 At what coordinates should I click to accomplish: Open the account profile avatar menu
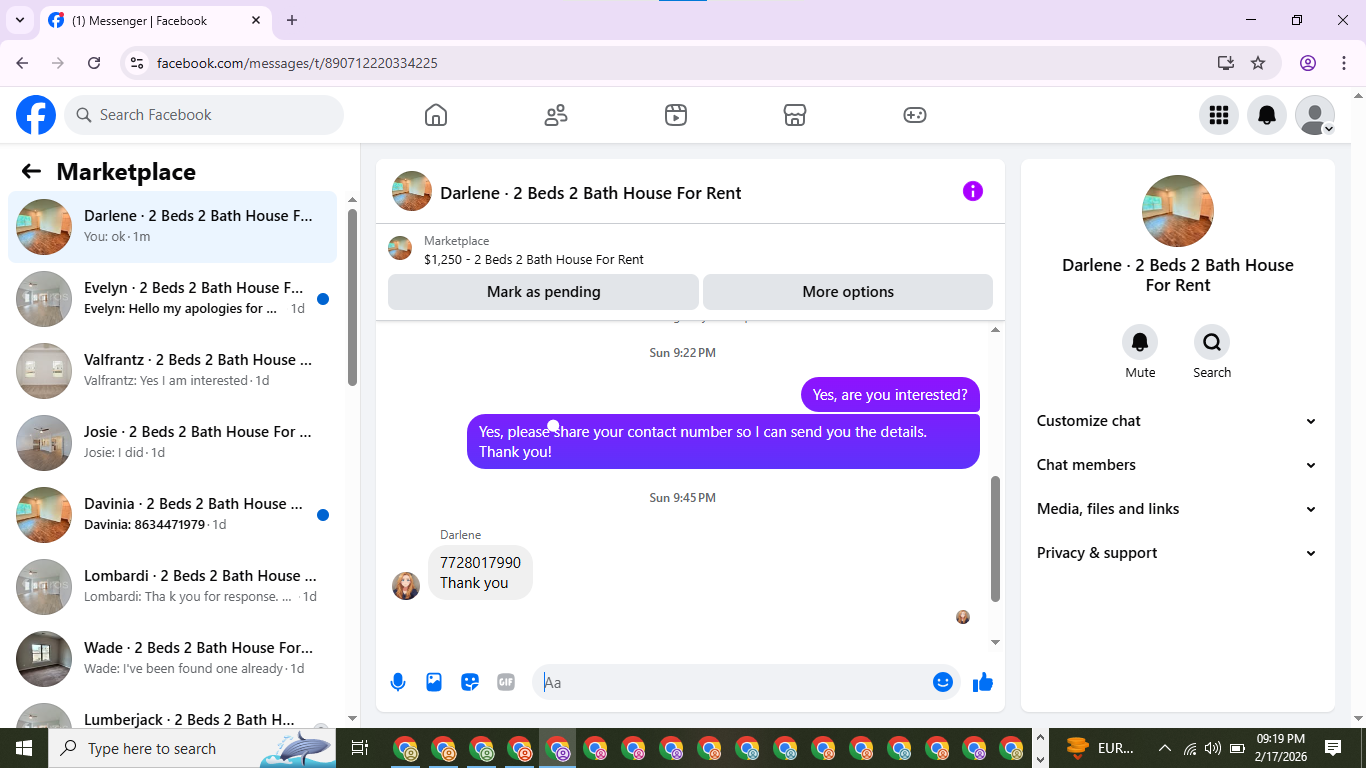pos(1315,115)
